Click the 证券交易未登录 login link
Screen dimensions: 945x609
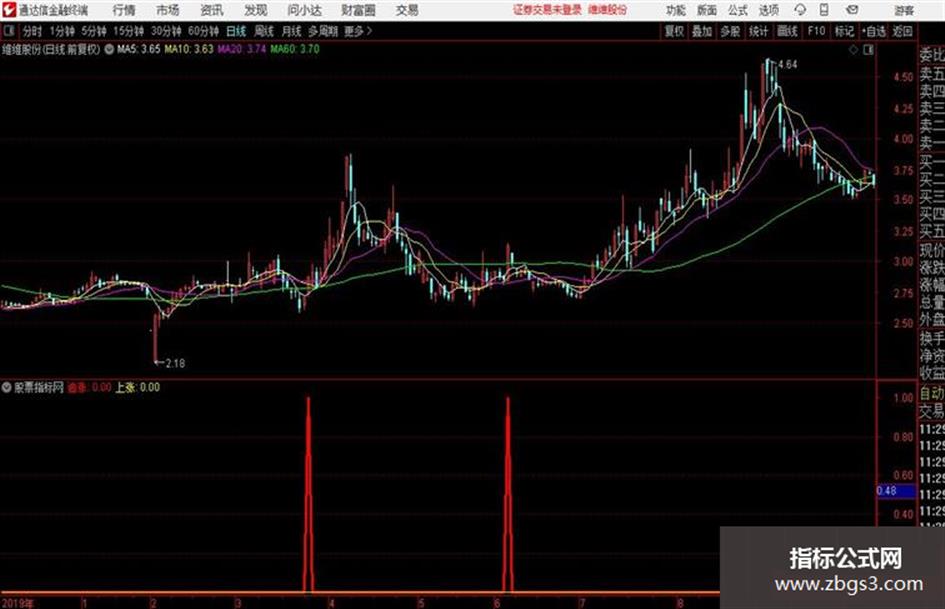[548, 10]
